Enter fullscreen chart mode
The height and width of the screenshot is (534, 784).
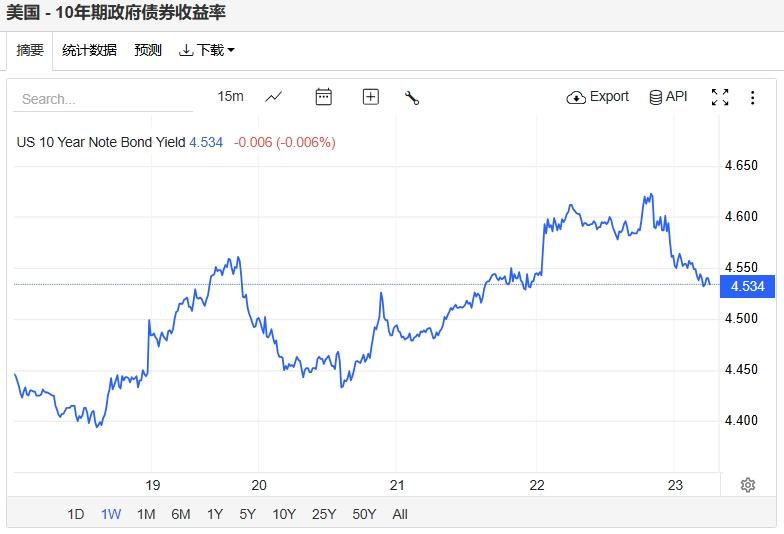(x=720, y=97)
